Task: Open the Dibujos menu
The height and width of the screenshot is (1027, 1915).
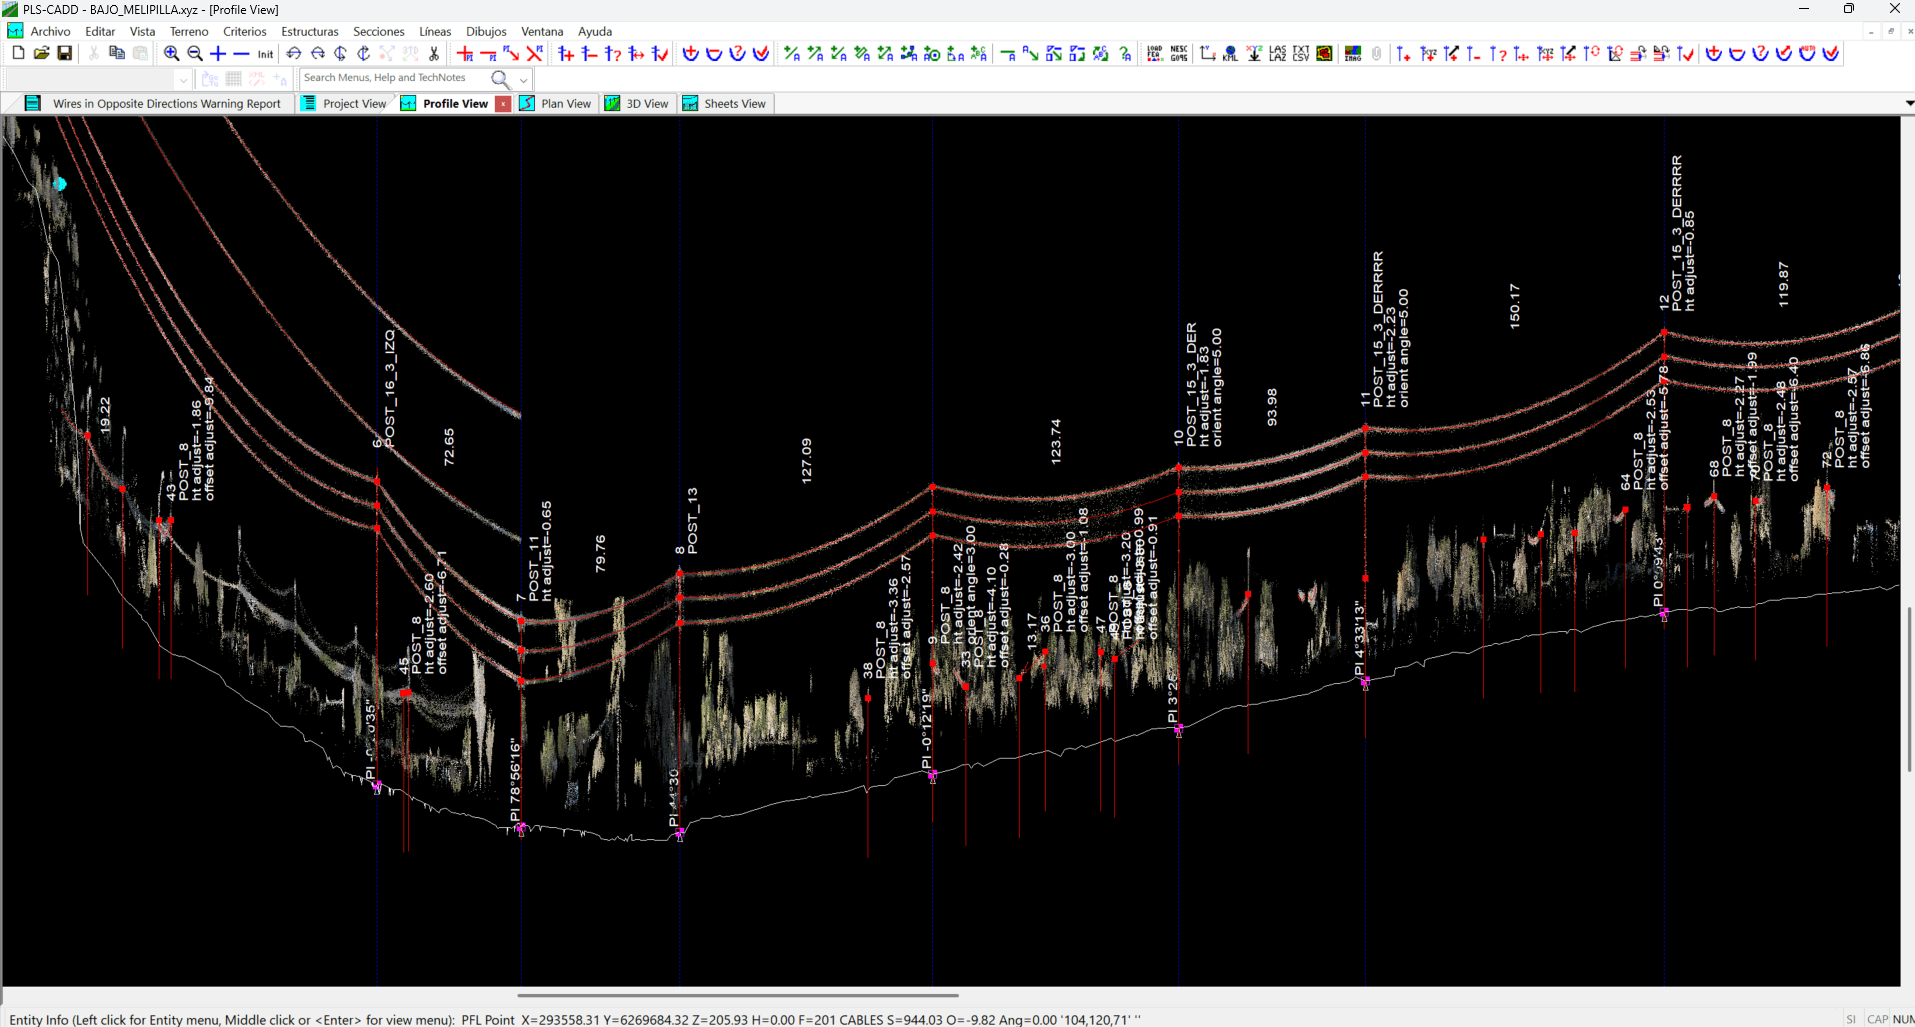Action: [x=486, y=31]
